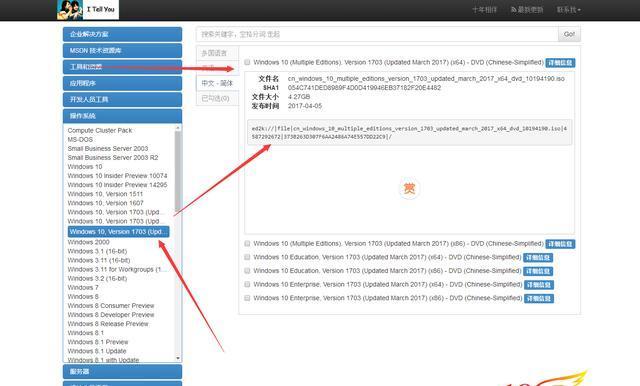Open the 联系我 dropdown menu
This screenshot has height=386, width=640.
click(569, 9)
